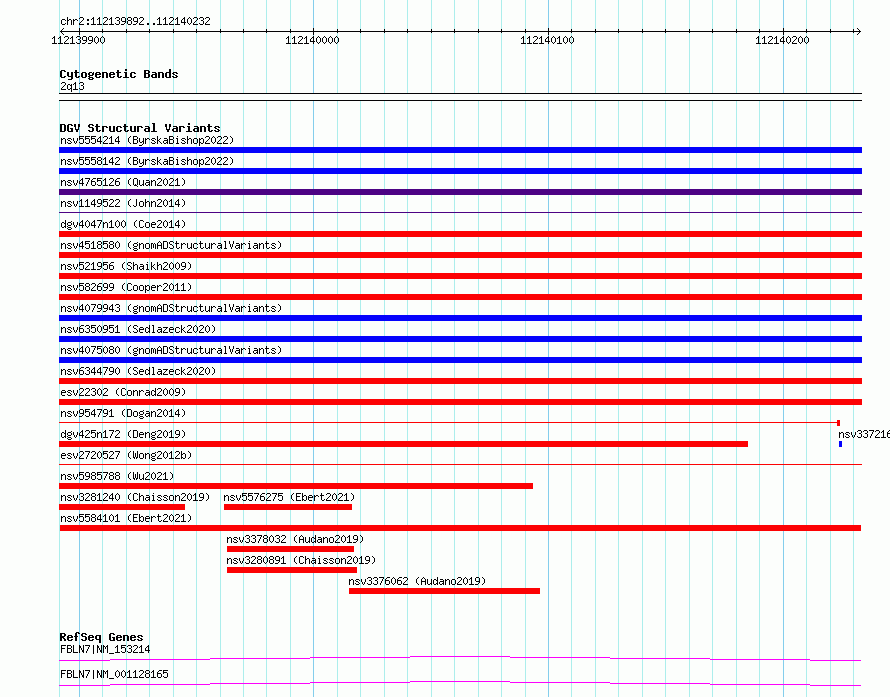890x697 pixels.
Task: Click the FBLN7|NM_153214 gene label
Action: [x=105, y=649]
